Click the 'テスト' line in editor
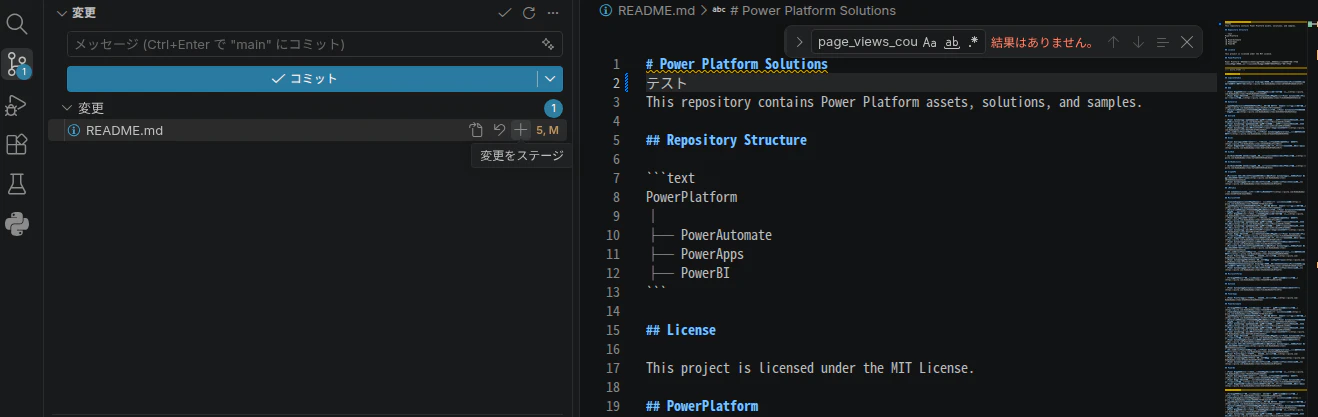 pos(667,83)
